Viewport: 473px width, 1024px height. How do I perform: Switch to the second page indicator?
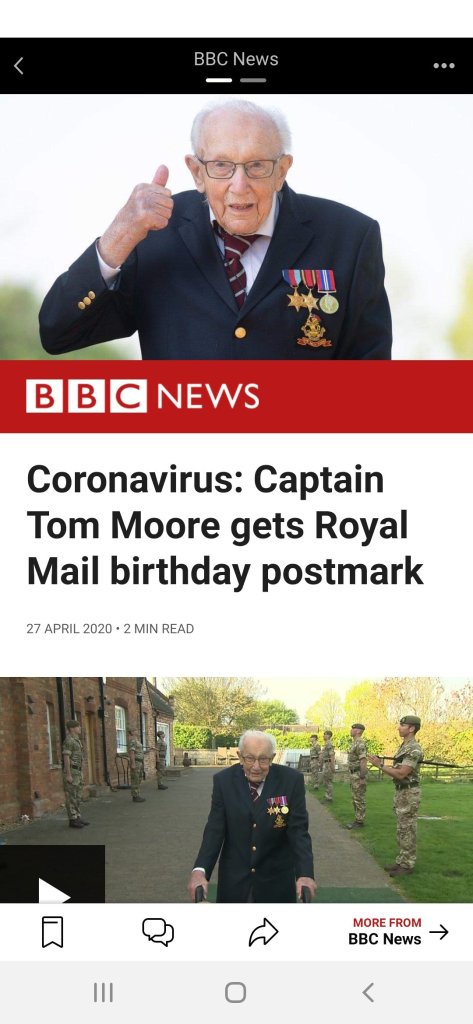click(x=253, y=80)
